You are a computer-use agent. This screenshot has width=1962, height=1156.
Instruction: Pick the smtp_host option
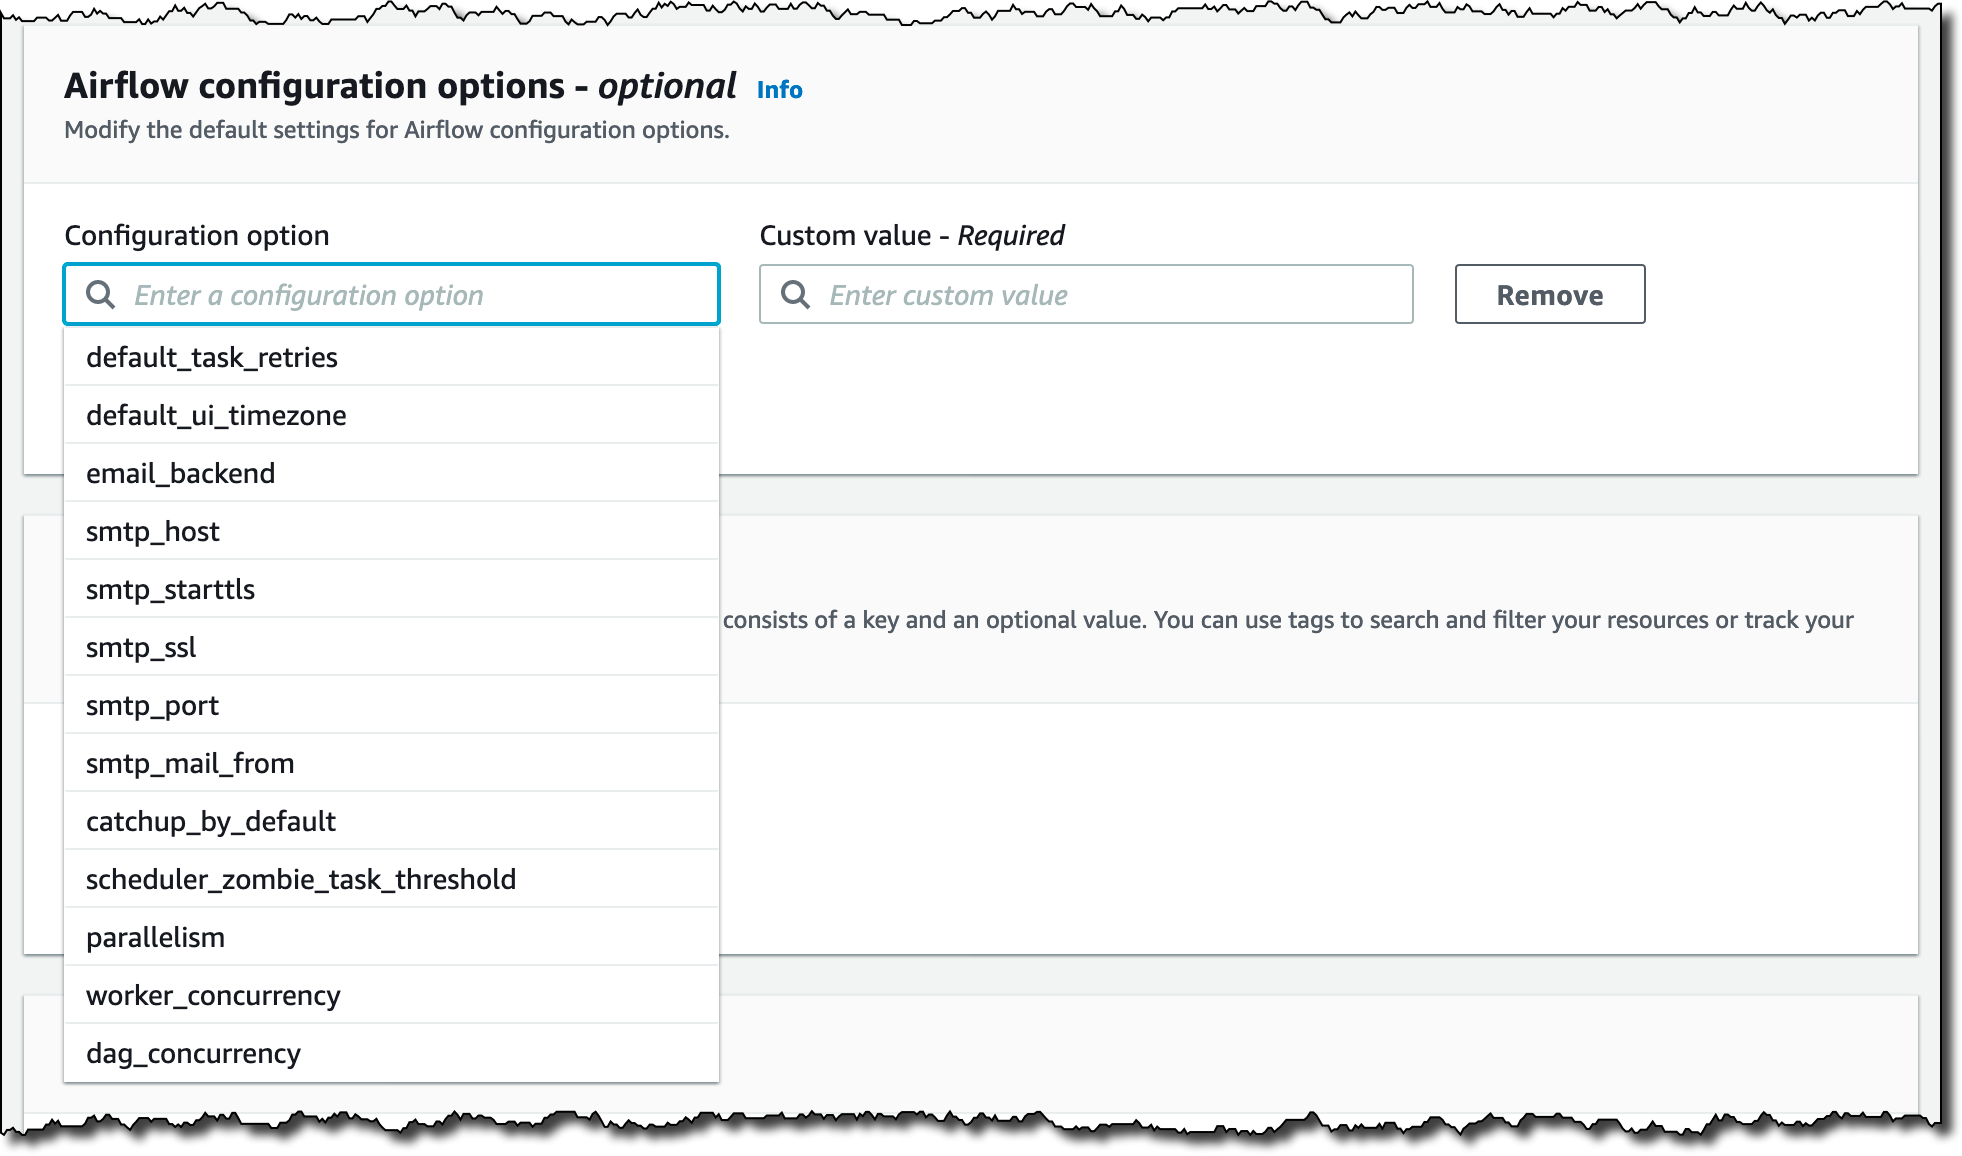click(x=152, y=531)
